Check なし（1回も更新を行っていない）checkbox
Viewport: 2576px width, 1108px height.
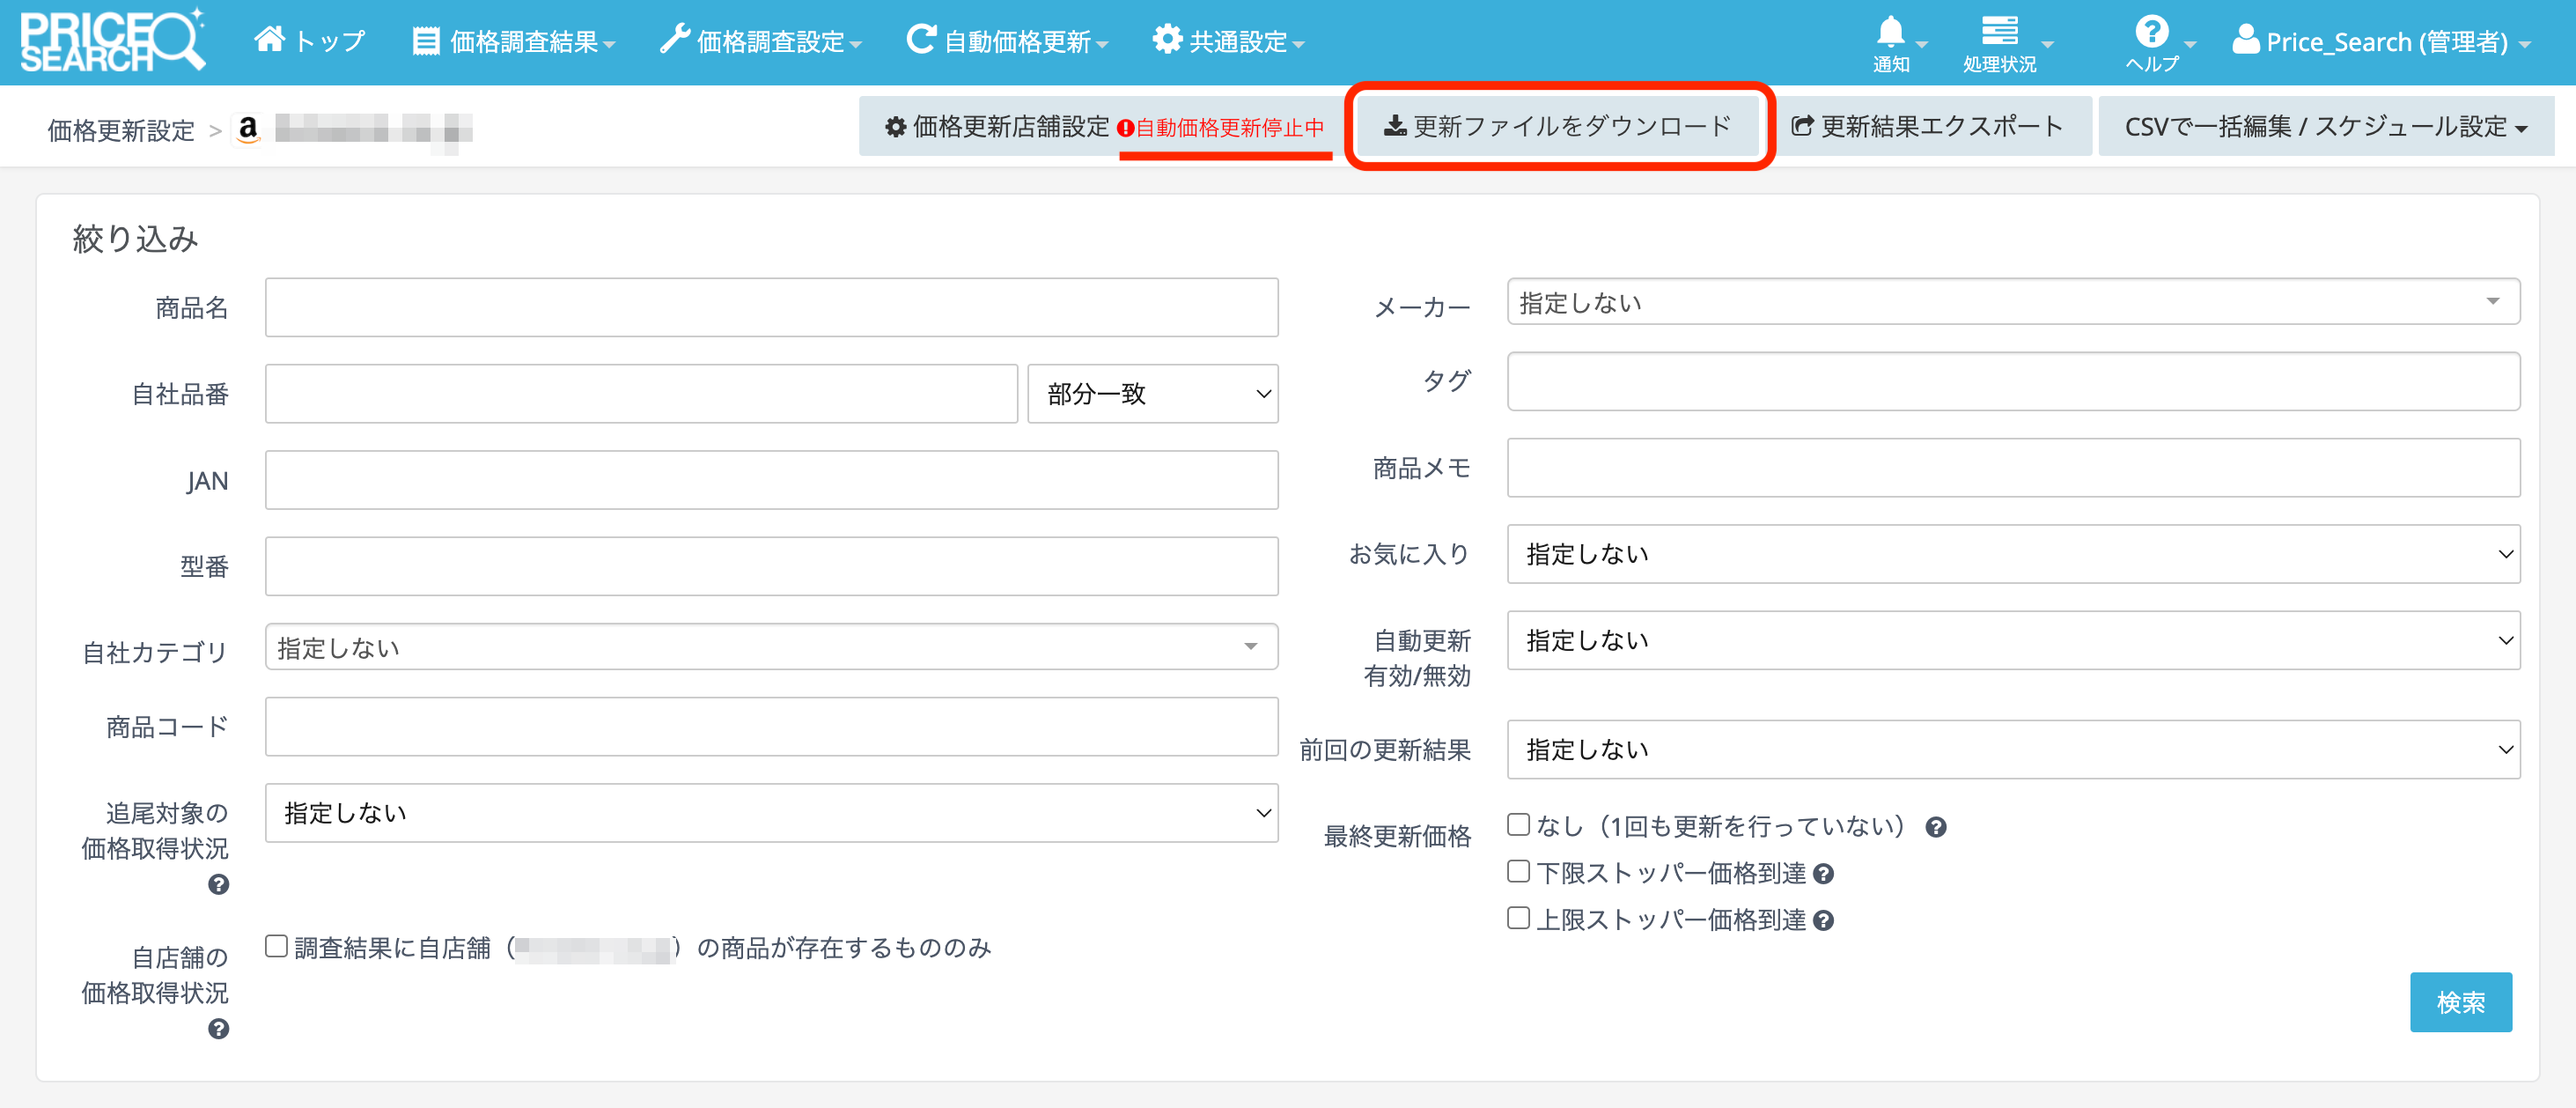(1518, 825)
